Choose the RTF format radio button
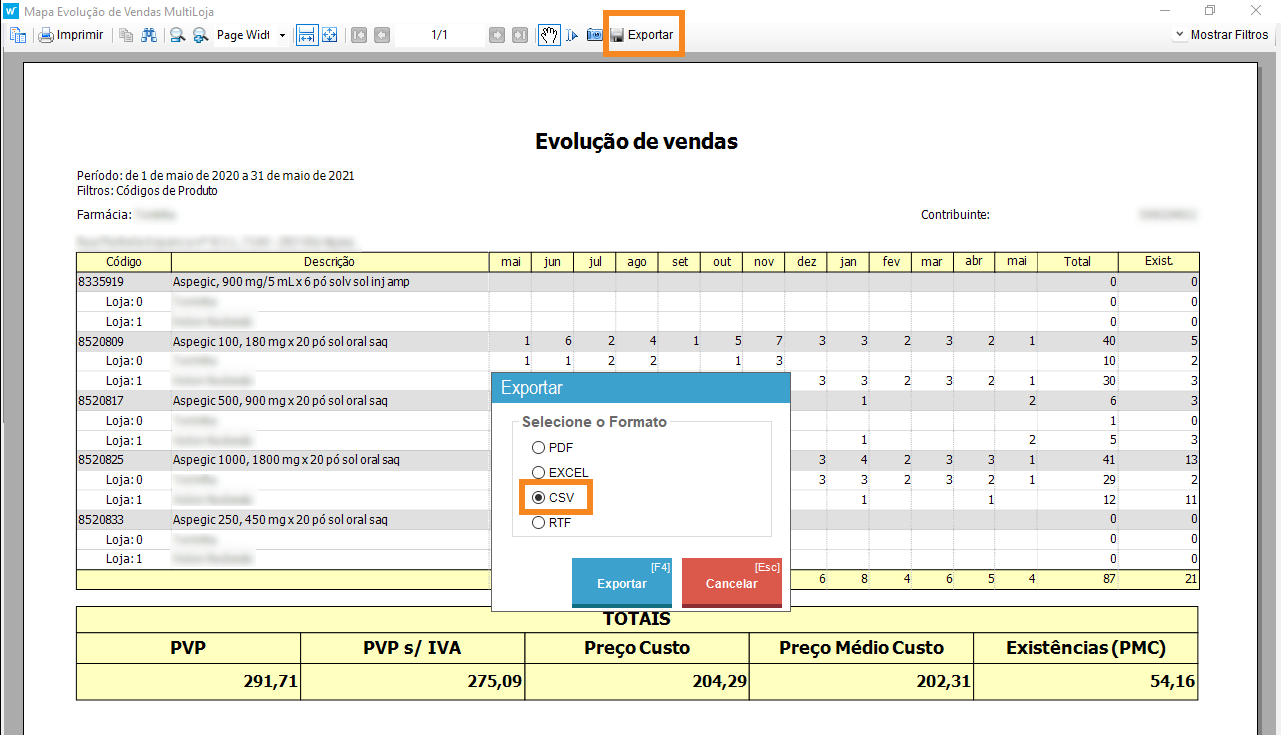This screenshot has height=735, width=1281. [x=539, y=522]
